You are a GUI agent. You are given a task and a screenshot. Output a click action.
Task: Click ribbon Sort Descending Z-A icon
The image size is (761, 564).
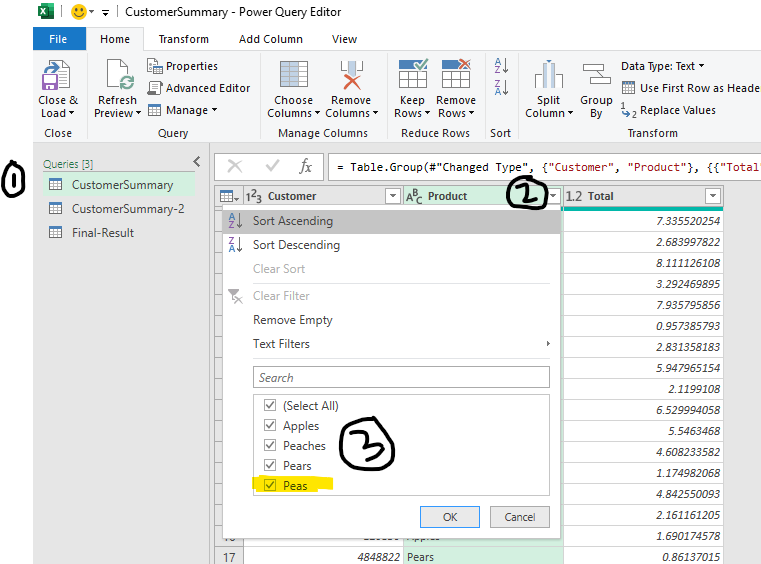click(501, 88)
